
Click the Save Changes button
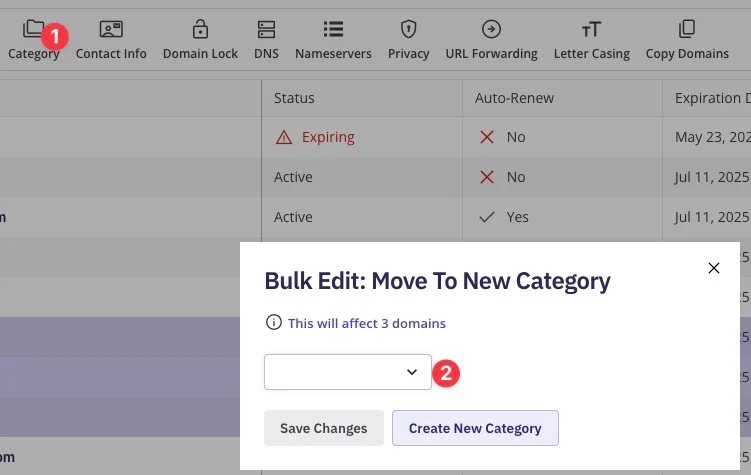(x=324, y=428)
